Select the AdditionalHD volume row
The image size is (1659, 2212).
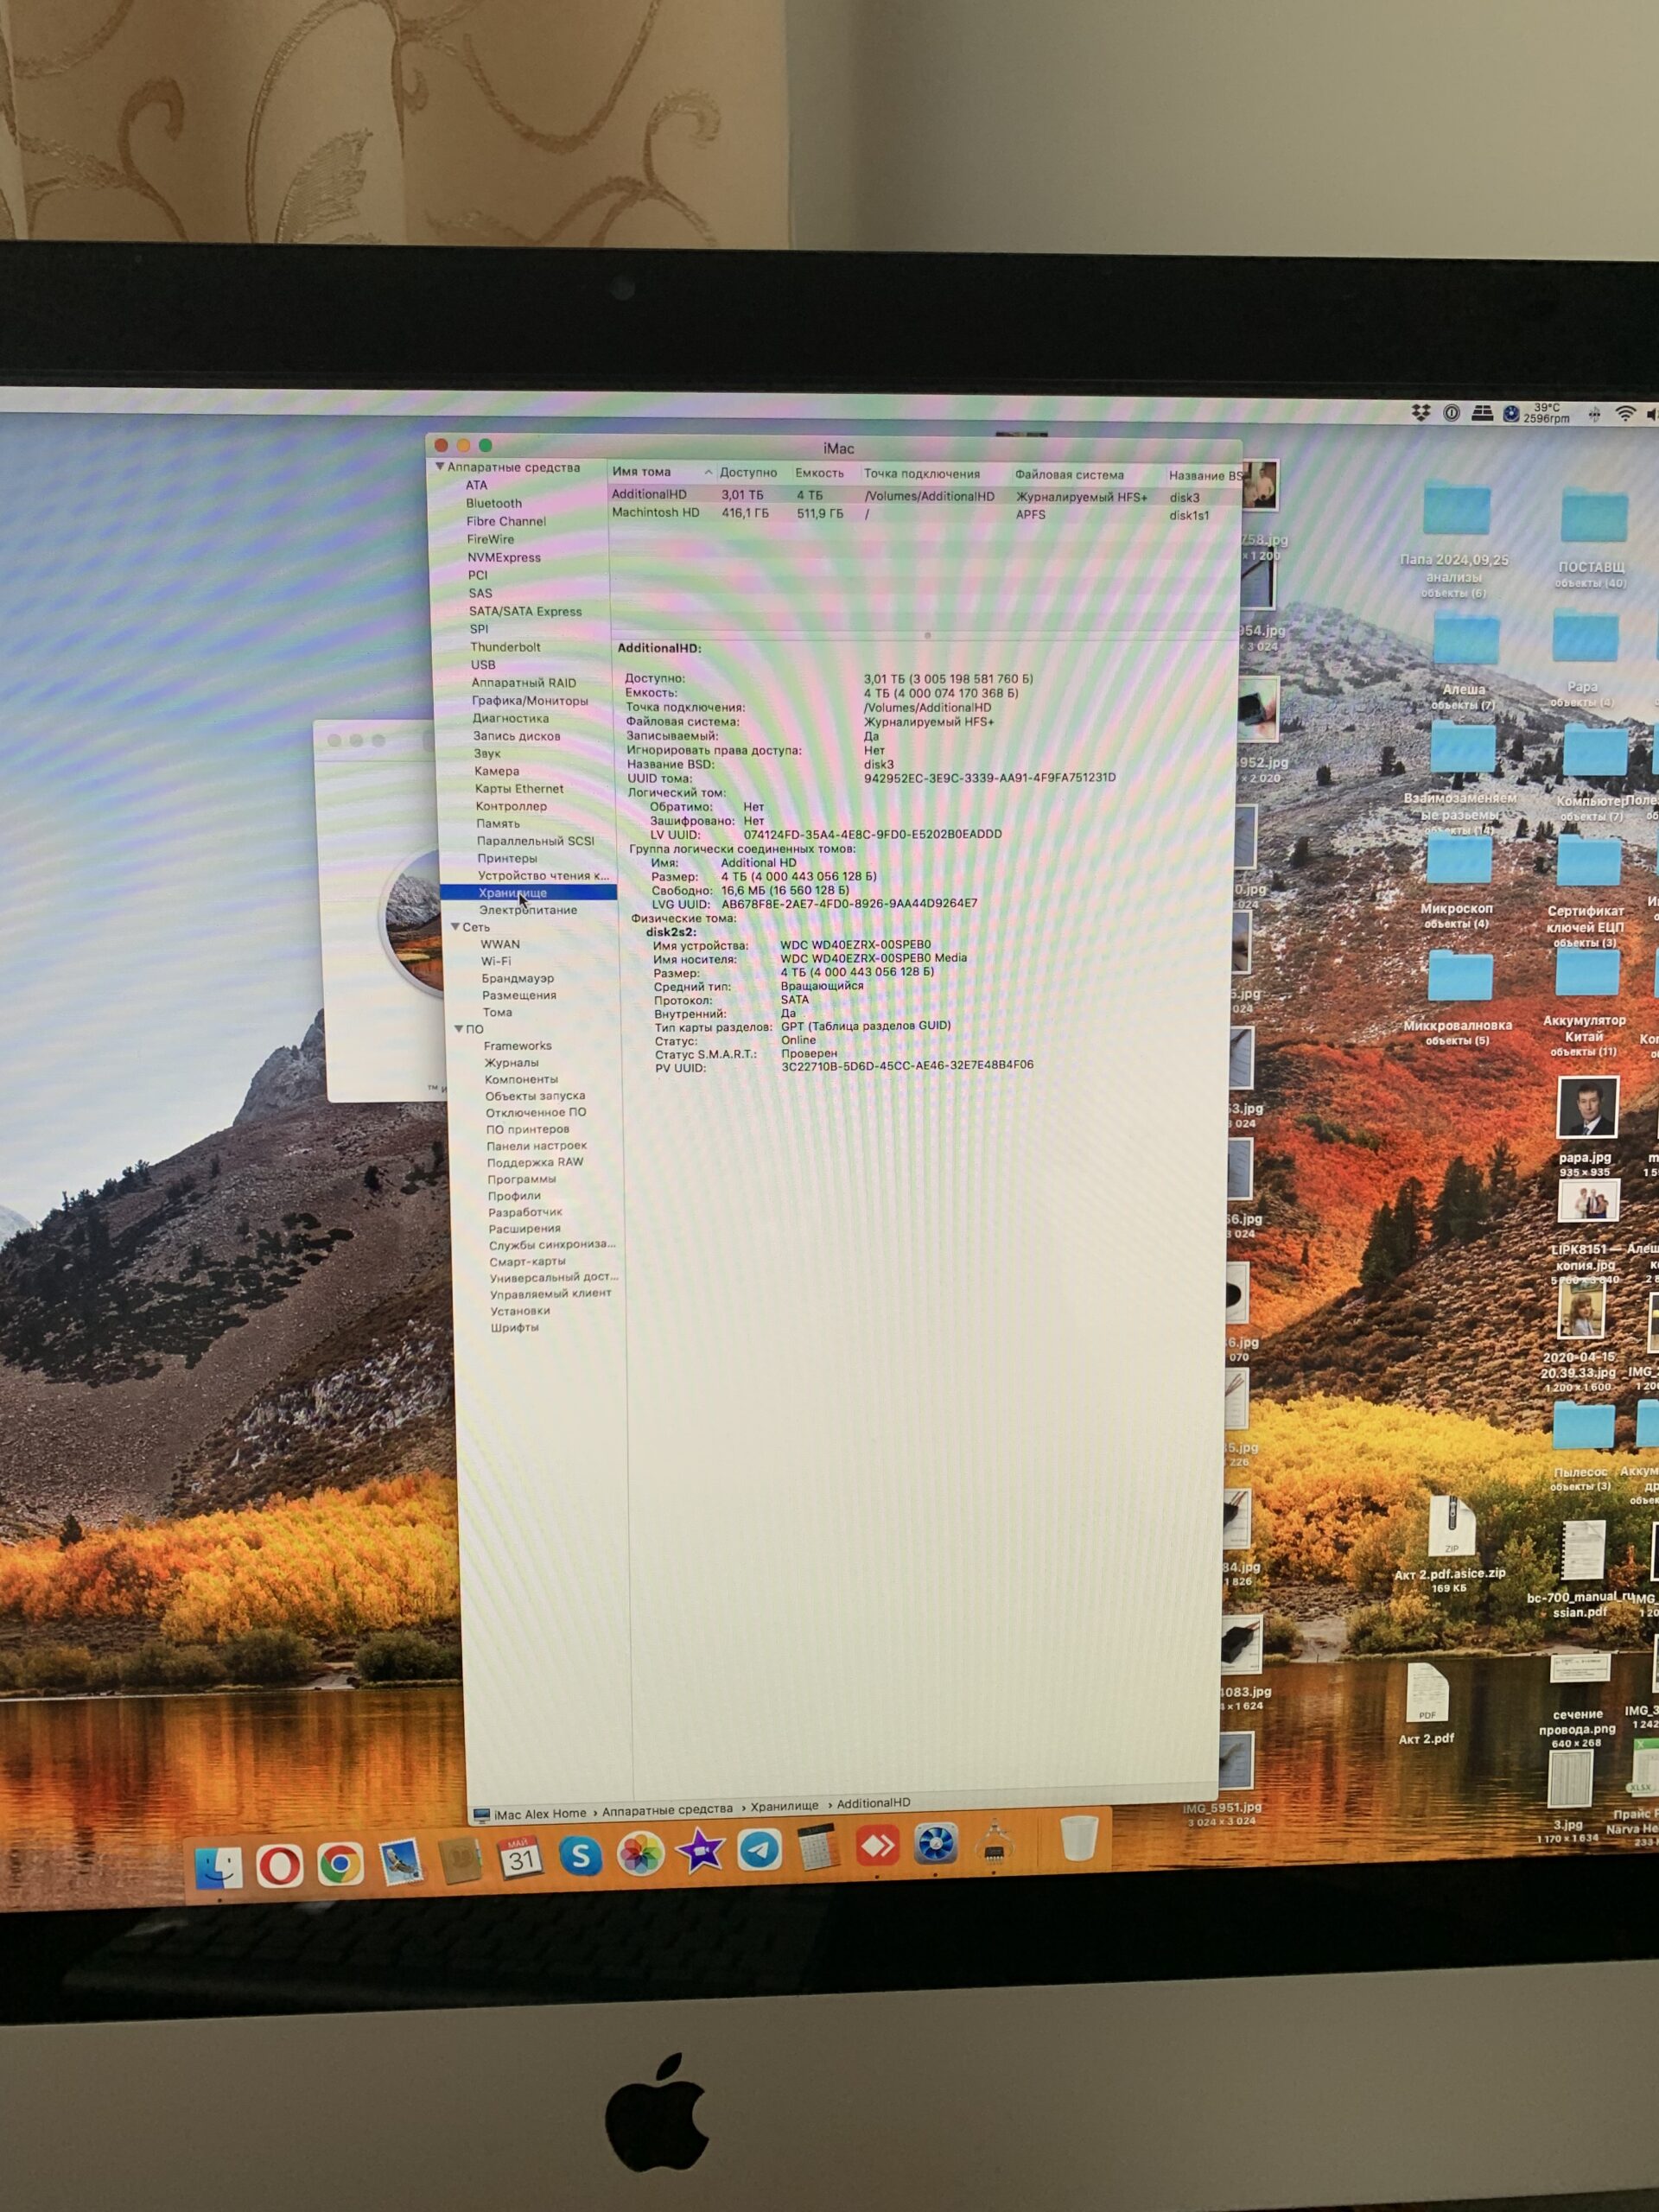(925, 495)
